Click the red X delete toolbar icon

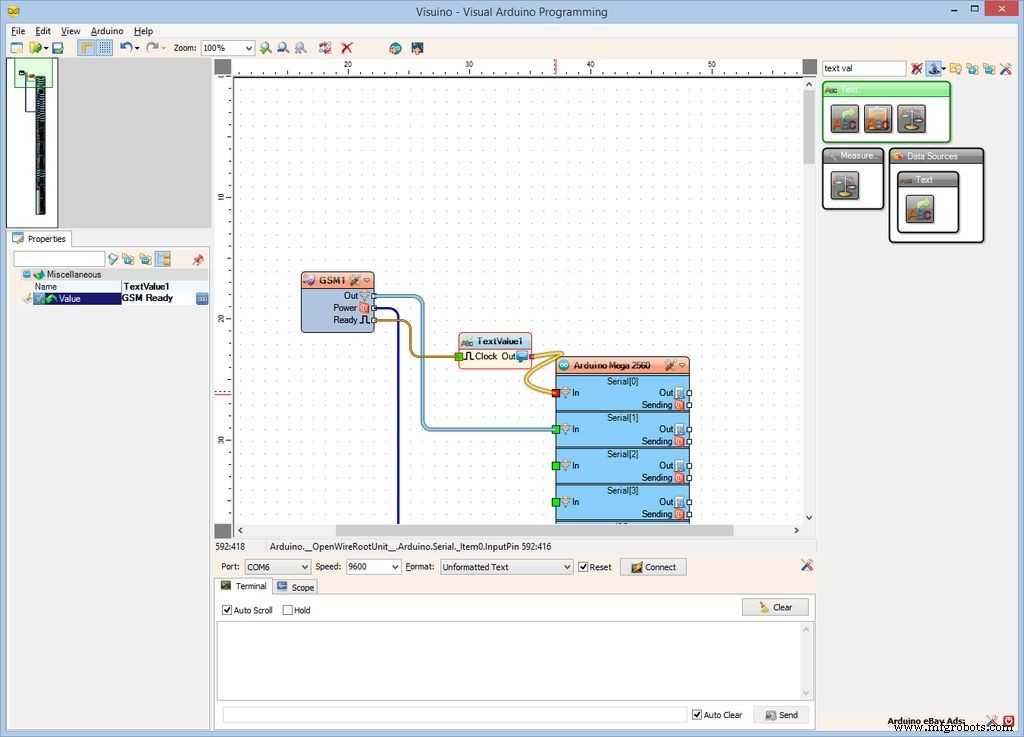point(347,48)
